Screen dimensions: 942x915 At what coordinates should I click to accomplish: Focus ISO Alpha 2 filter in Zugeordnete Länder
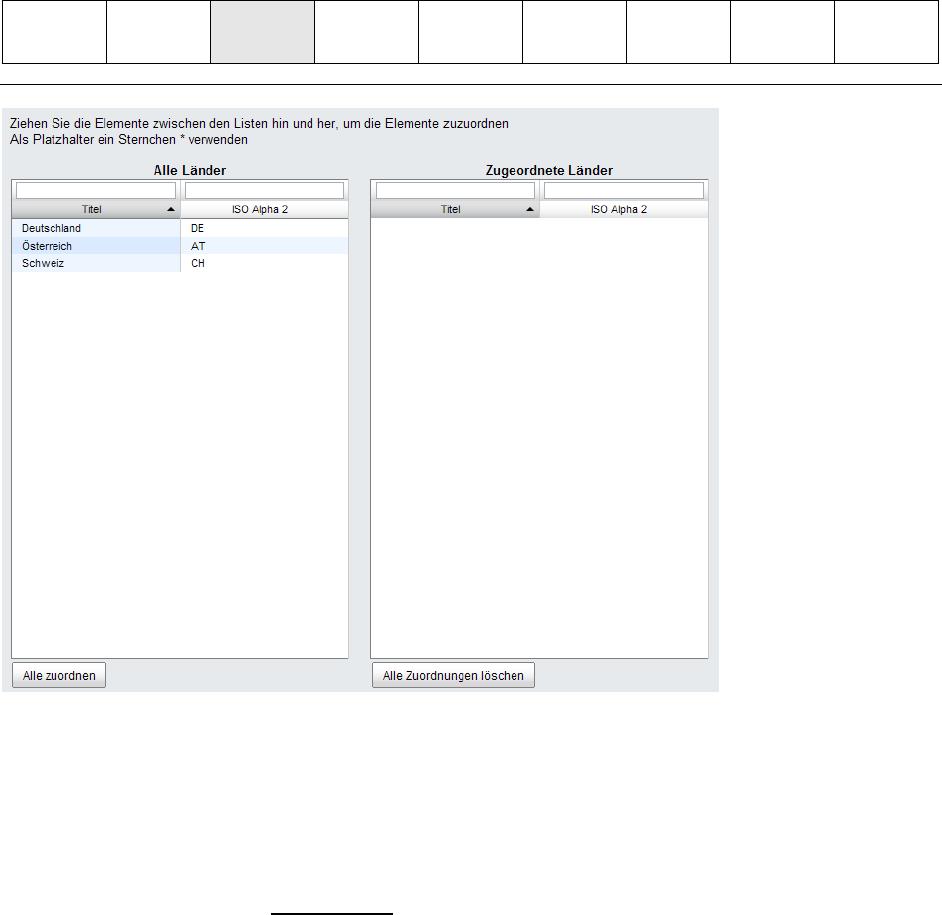click(x=624, y=190)
